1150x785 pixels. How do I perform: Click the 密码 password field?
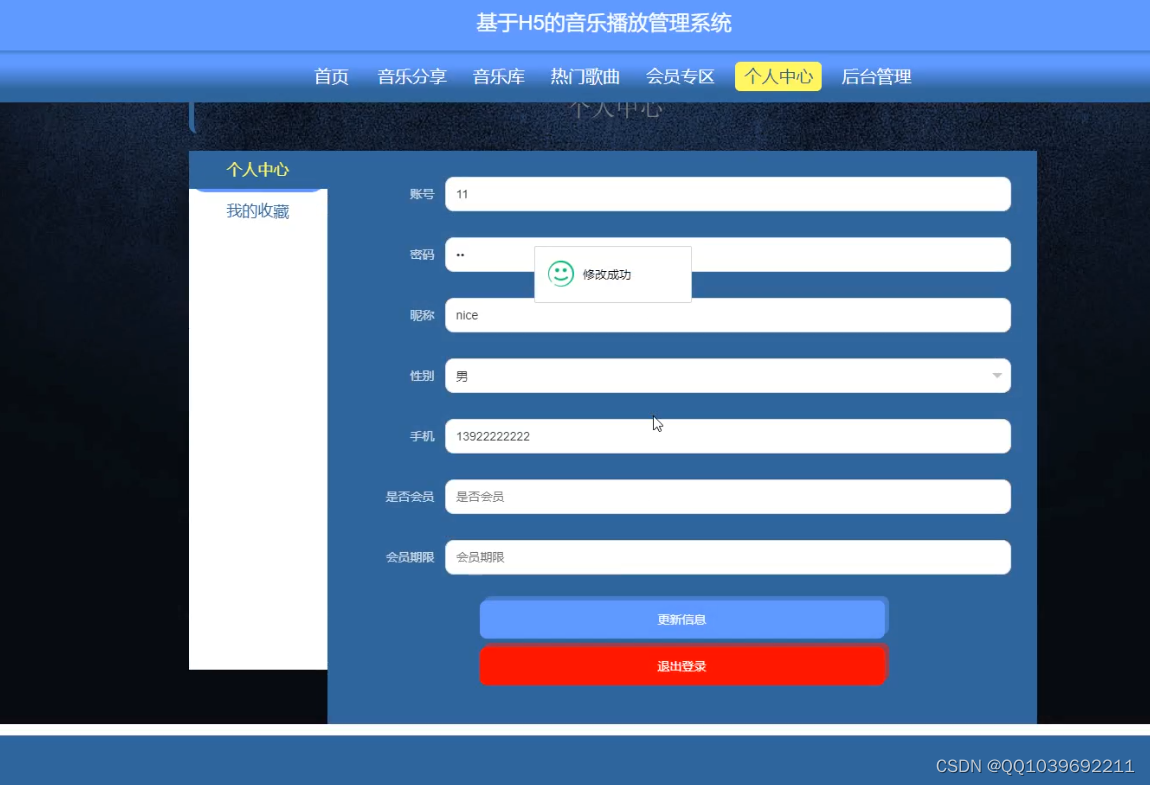pyautogui.click(x=728, y=255)
